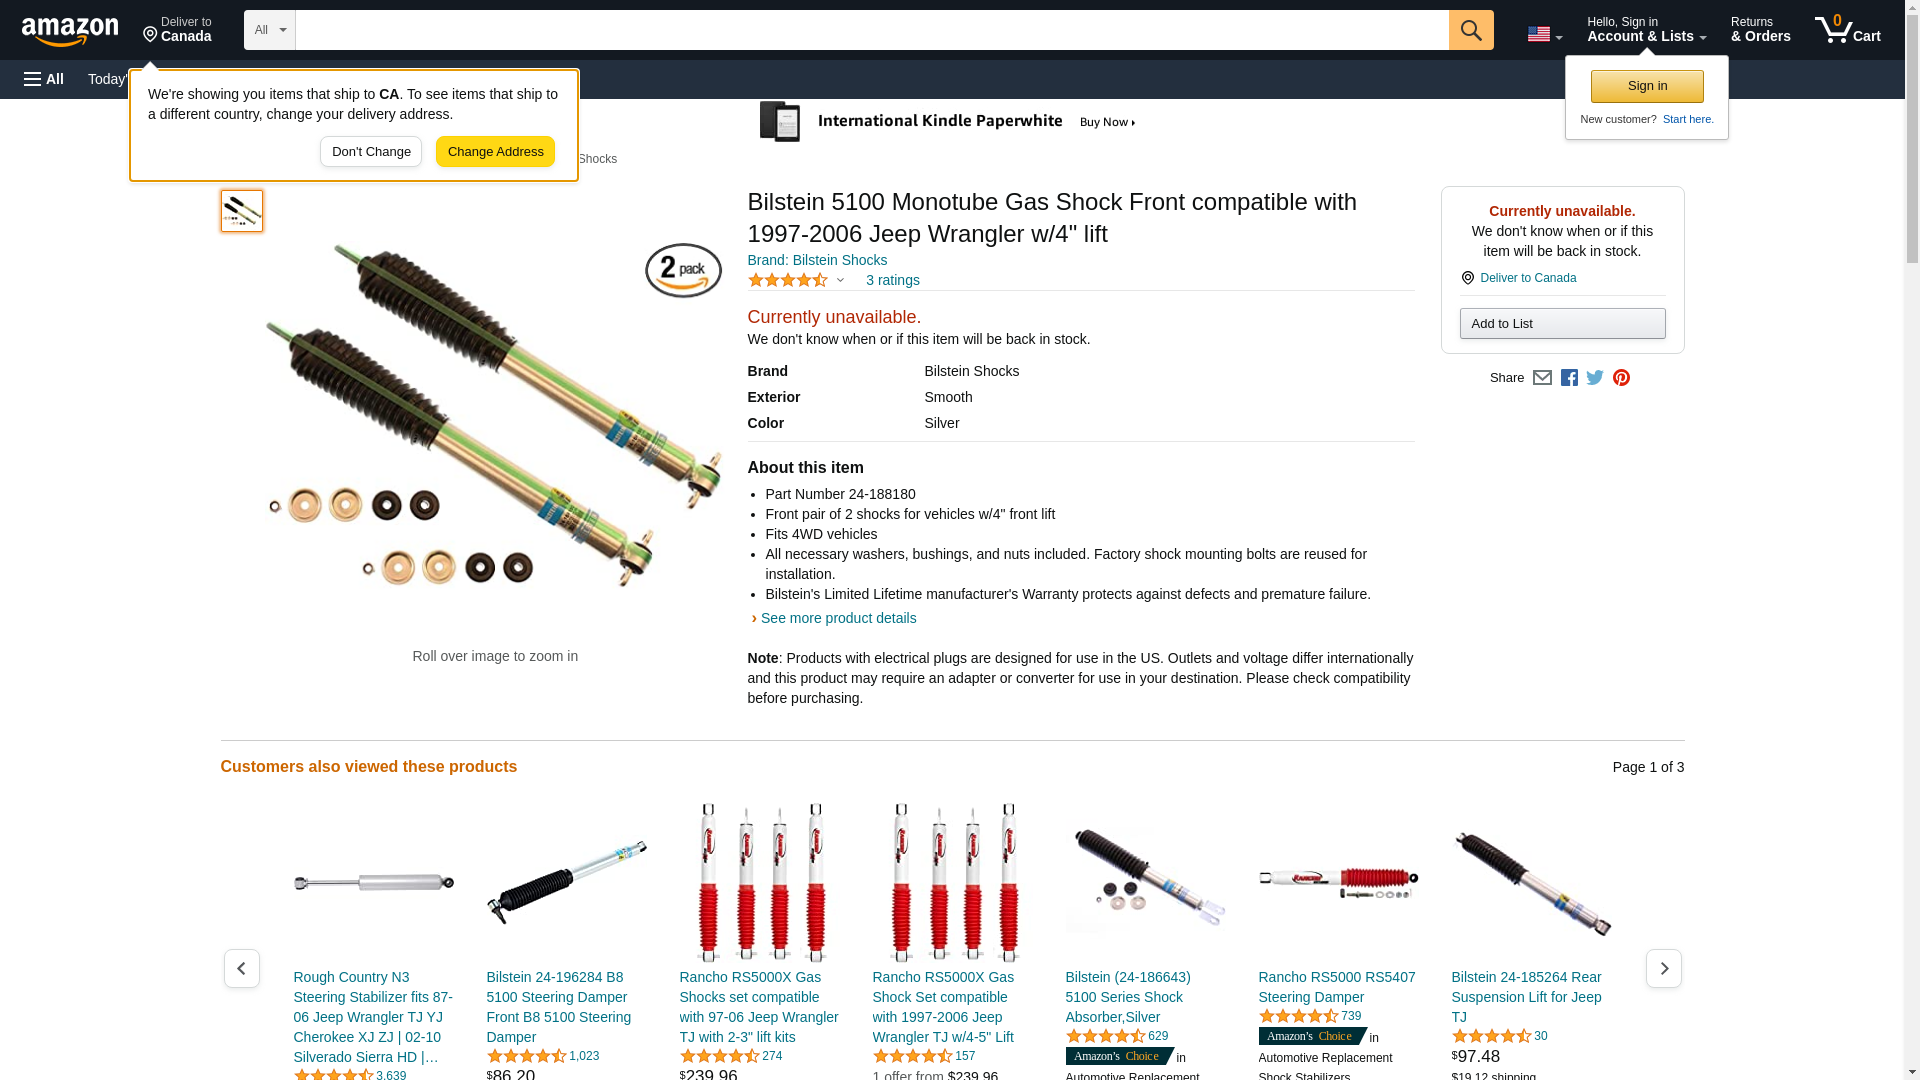Open the cart icon
Screen dimensions: 1920x1080
[1847, 30]
